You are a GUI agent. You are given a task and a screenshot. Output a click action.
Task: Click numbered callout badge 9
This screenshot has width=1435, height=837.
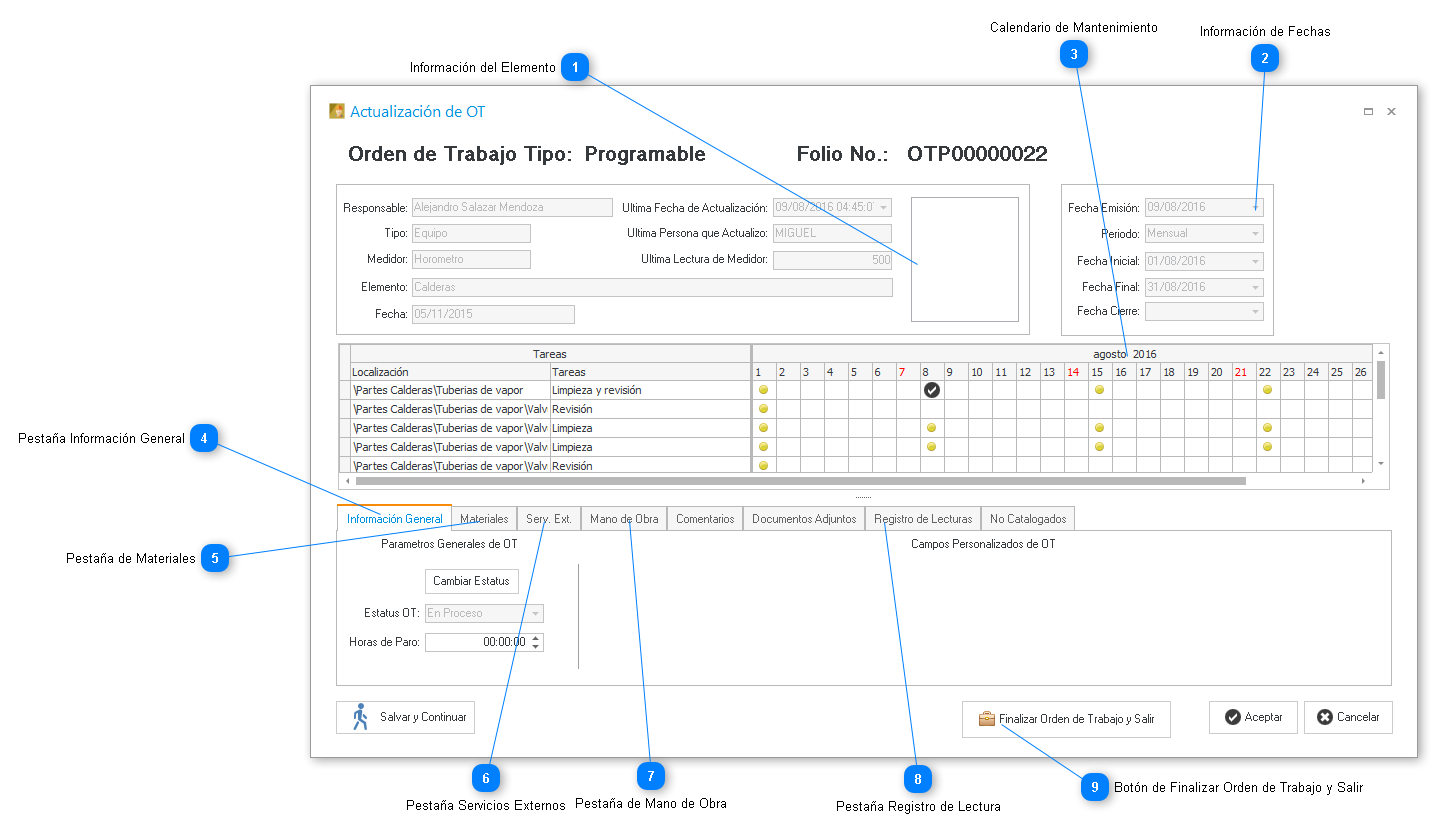[x=1095, y=787]
